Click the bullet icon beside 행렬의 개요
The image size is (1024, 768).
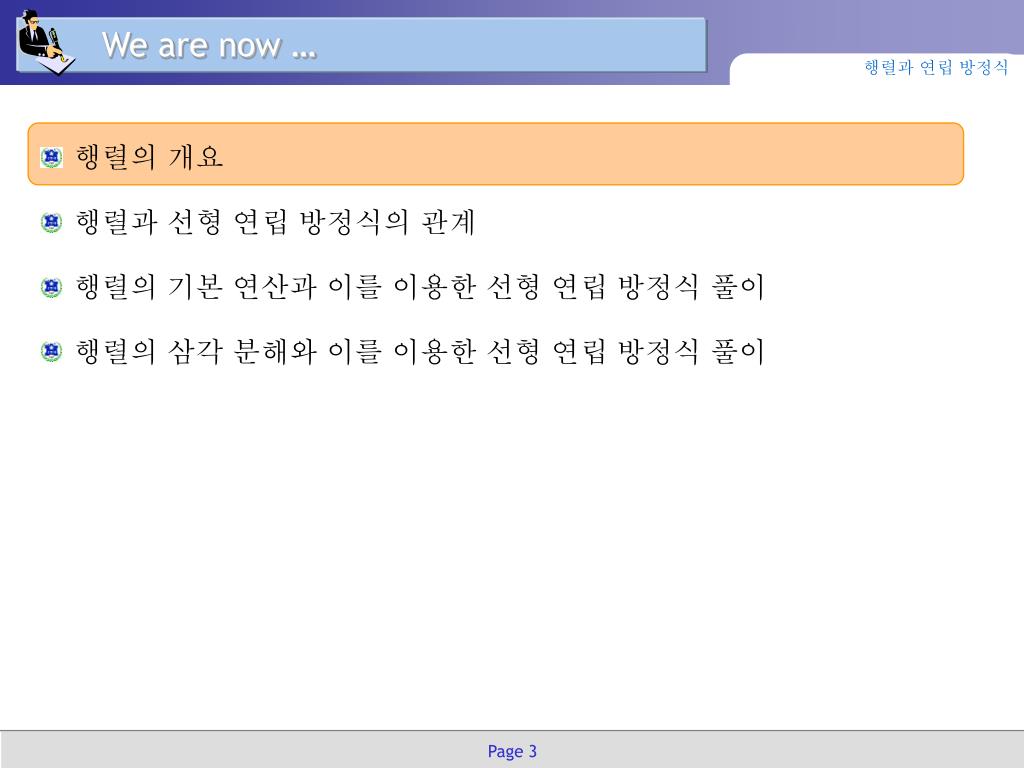click(x=52, y=157)
